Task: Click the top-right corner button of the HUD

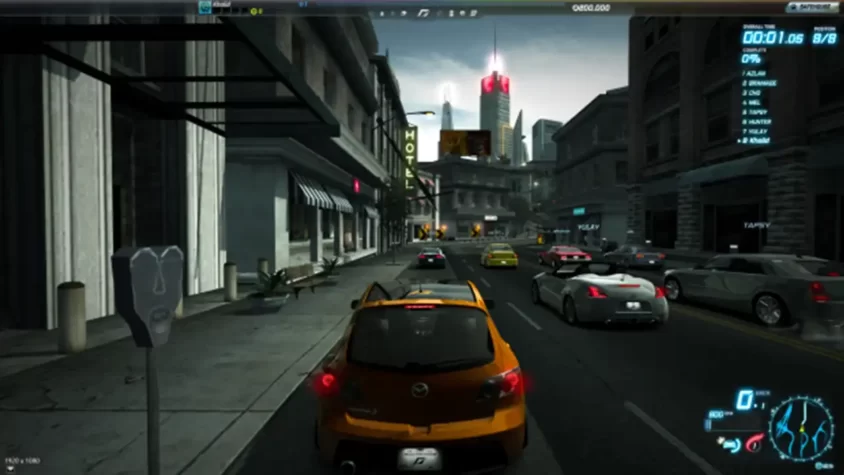Action: [x=812, y=7]
